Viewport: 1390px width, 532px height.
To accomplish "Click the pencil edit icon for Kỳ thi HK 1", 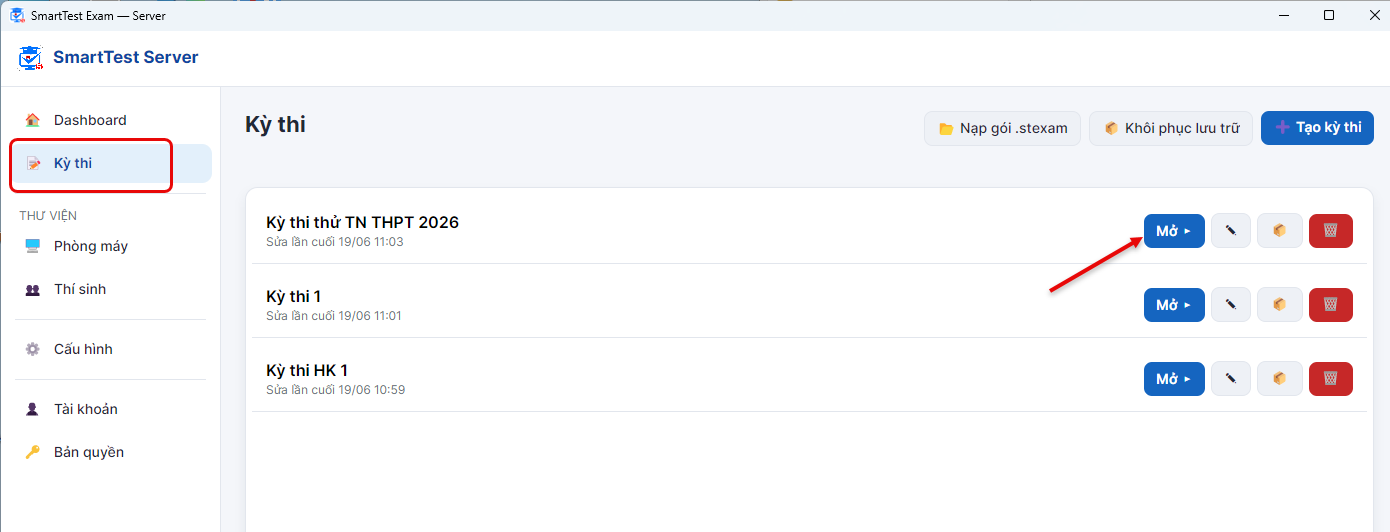I will coord(1231,379).
